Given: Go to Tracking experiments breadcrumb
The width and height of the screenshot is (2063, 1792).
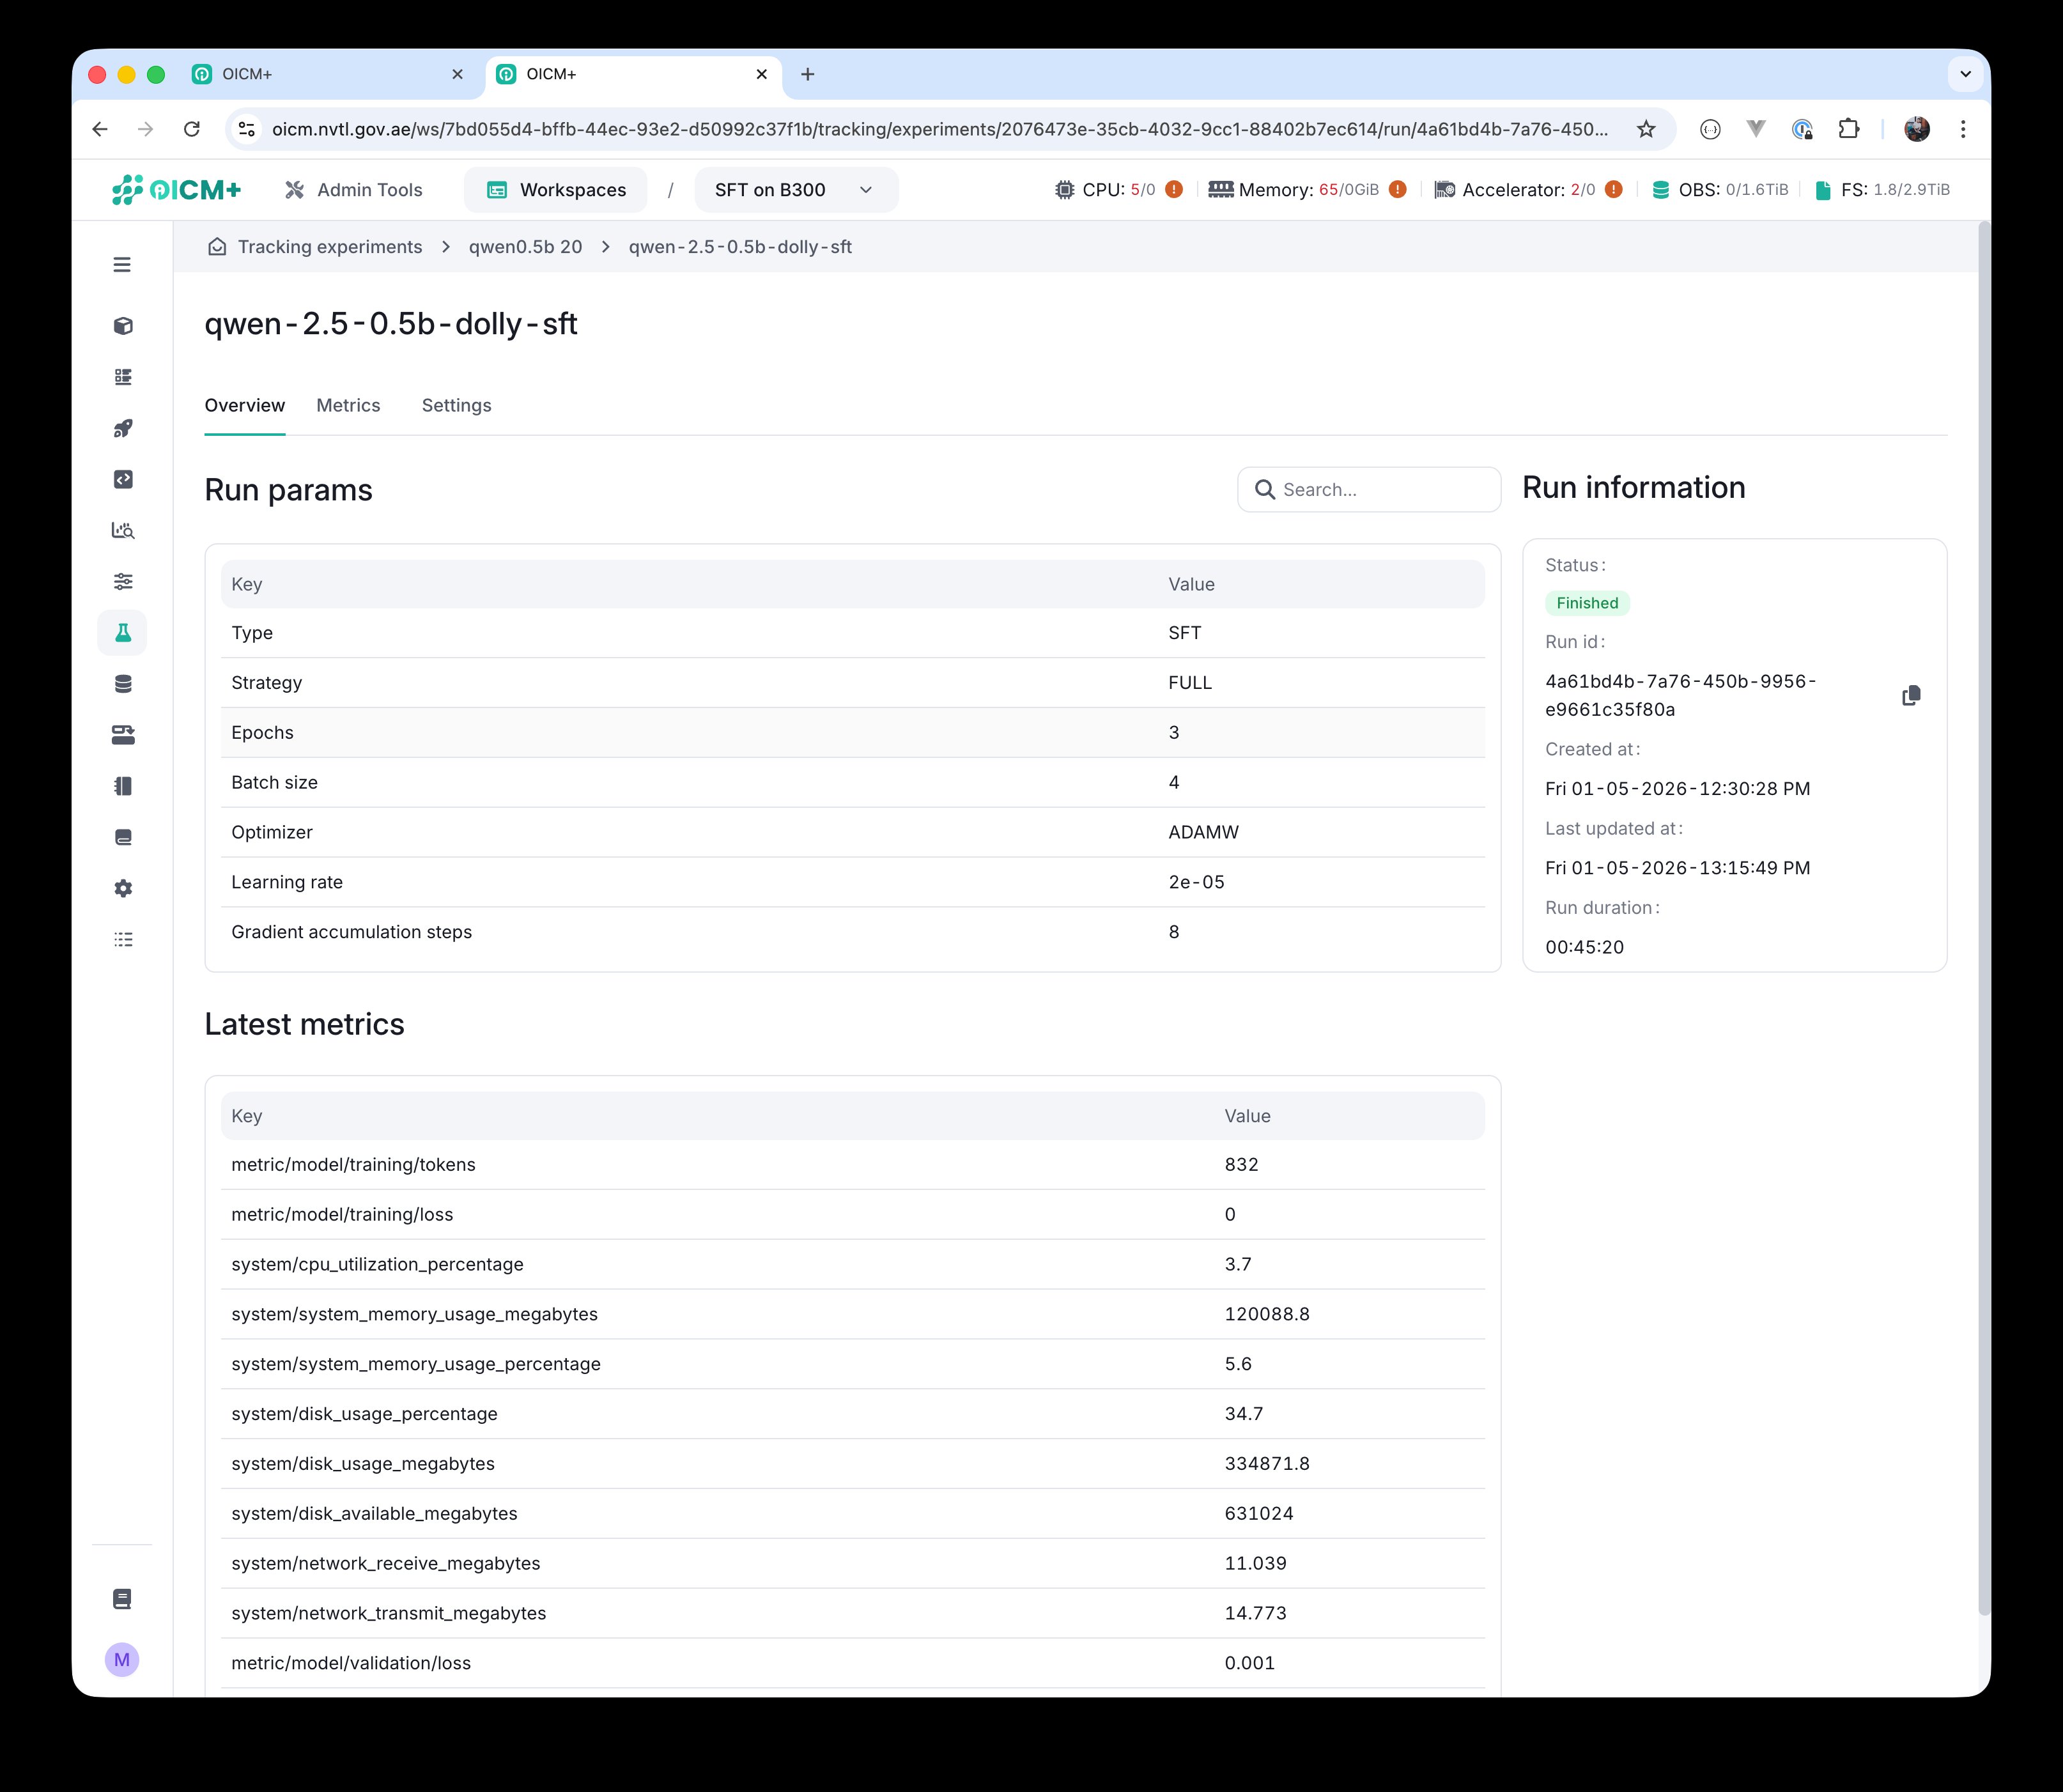Looking at the screenshot, I should [x=330, y=247].
